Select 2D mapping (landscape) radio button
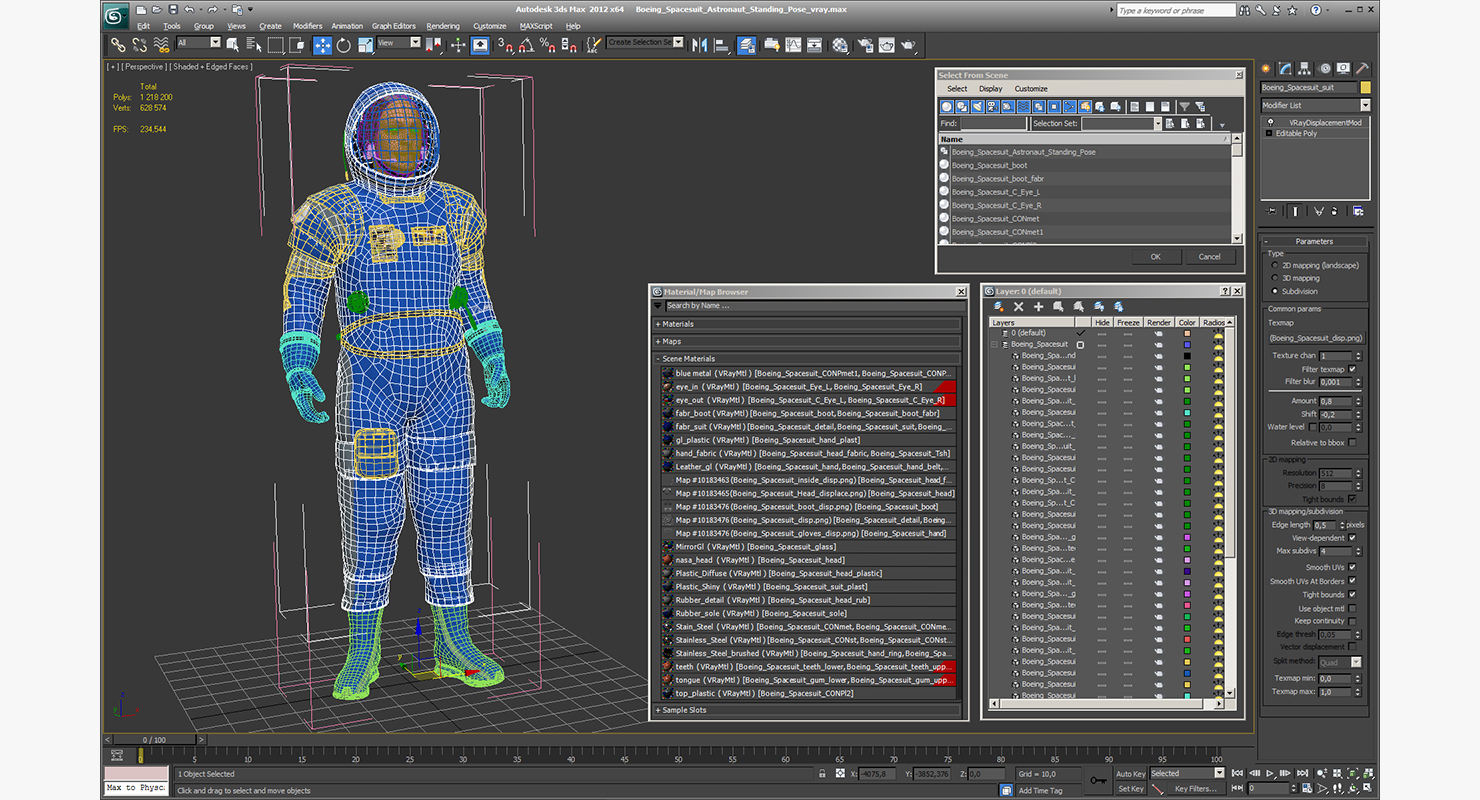This screenshot has height=800, width=1480. coord(1274,266)
